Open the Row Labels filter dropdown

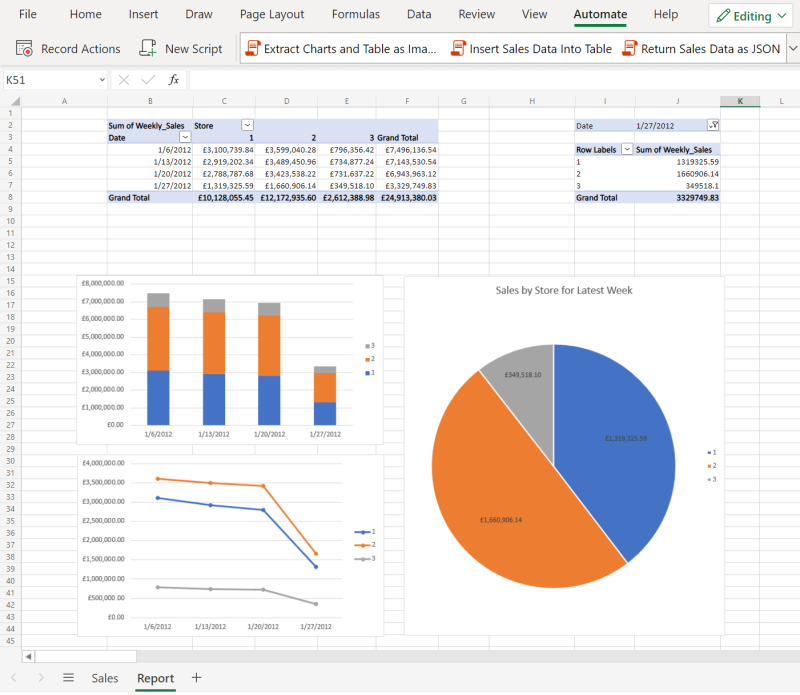pos(627,149)
